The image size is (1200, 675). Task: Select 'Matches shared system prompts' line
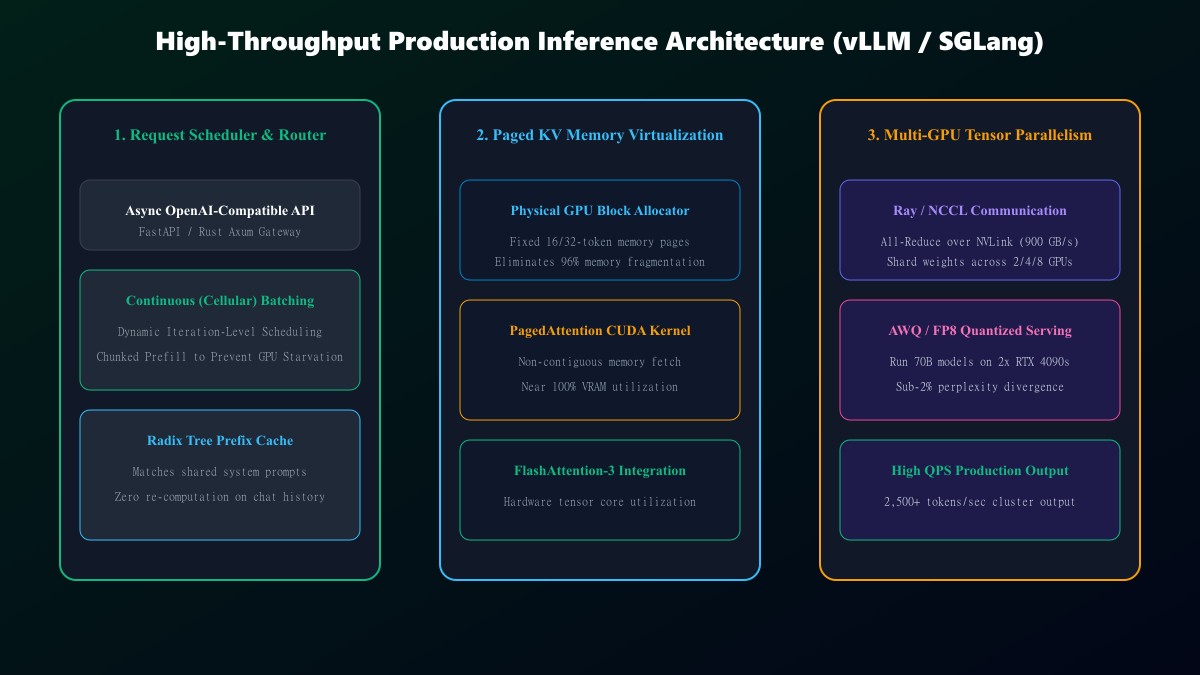[x=220, y=472]
